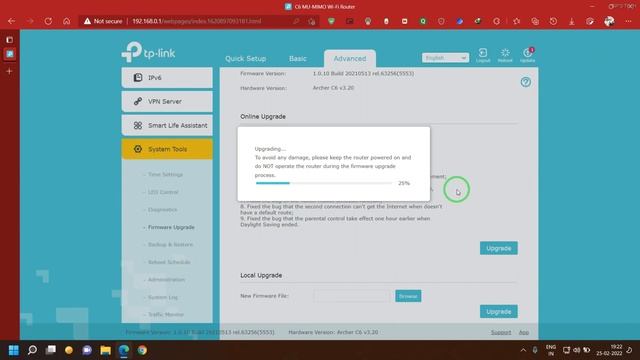Open the VPN Server menu
Image resolution: width=640 pixels, height=360 pixels.
pyautogui.click(x=167, y=101)
